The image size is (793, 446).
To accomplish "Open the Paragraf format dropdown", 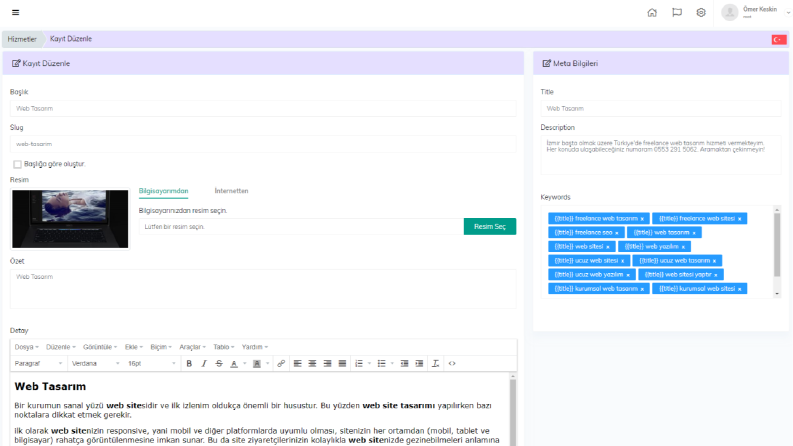I will tap(38, 364).
